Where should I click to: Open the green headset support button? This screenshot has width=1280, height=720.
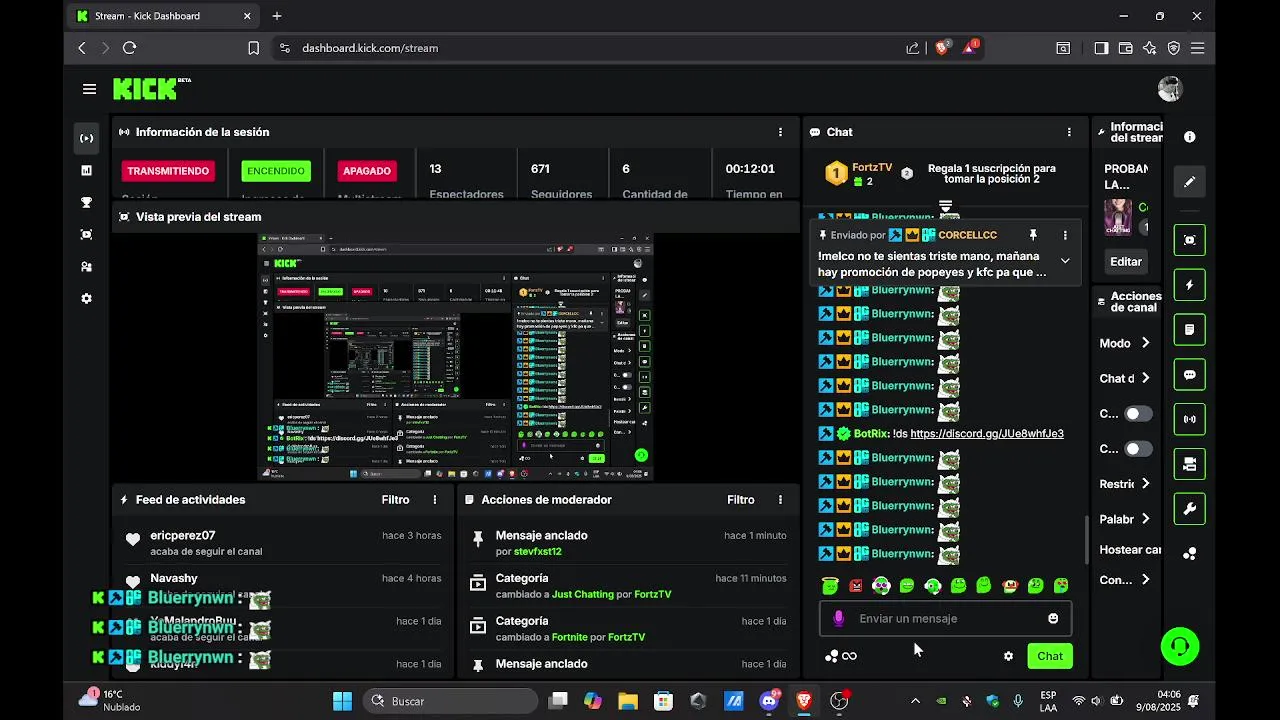pyautogui.click(x=1180, y=646)
